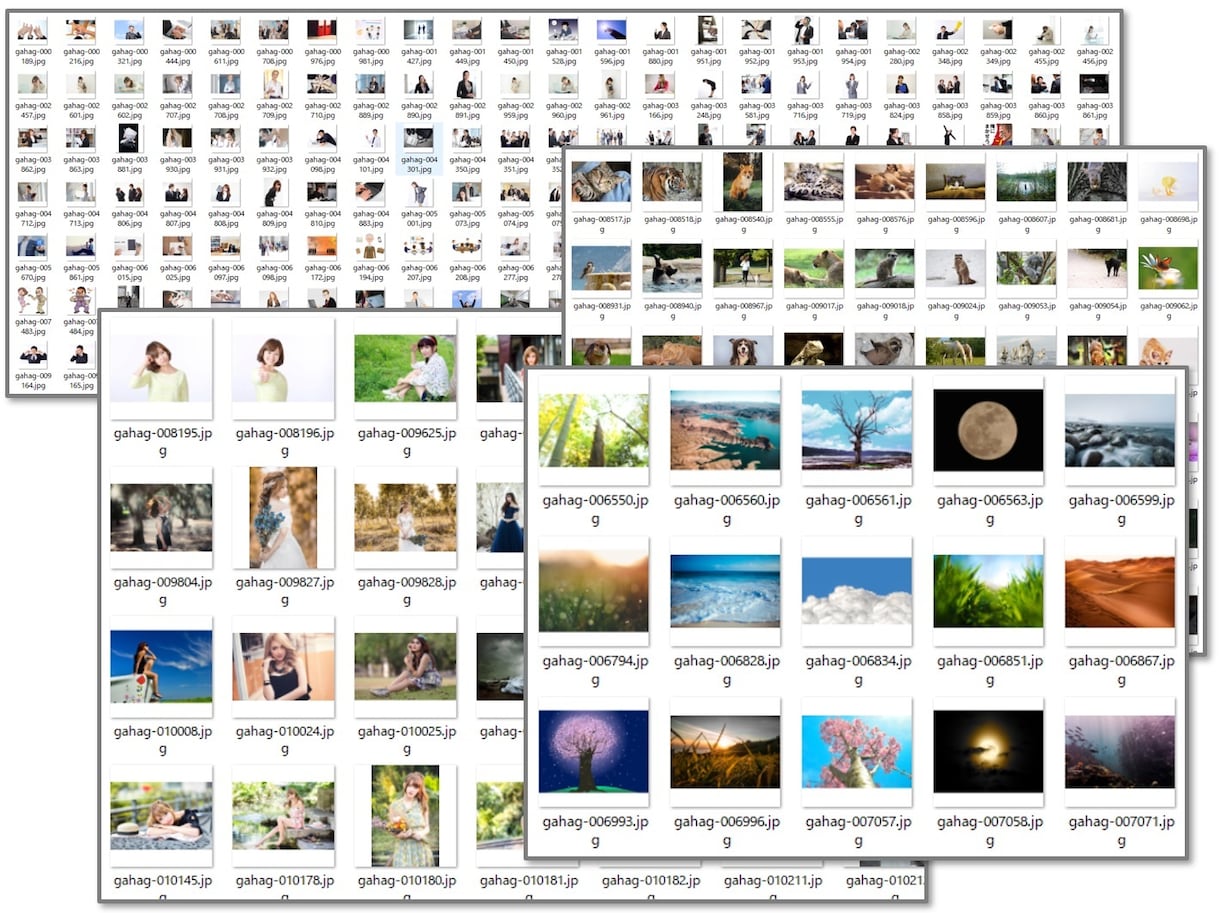Screen dimensions: 1220x913
Task: Open the lioness photo gahag-009017.jpg
Action: pos(813,268)
